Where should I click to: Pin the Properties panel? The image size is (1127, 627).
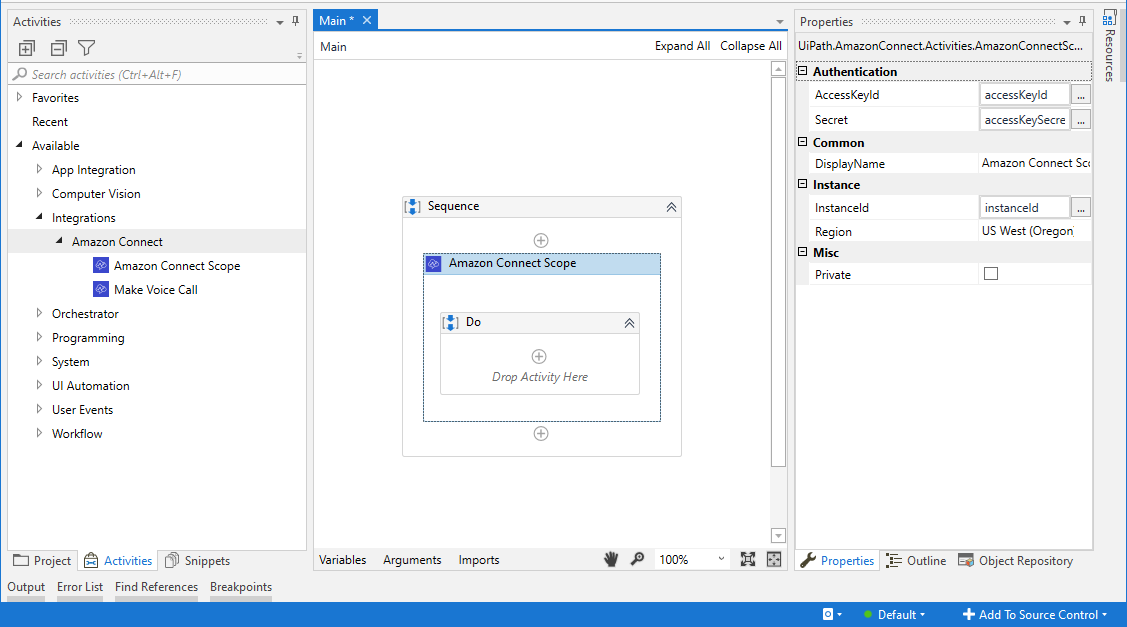click(x=1082, y=22)
